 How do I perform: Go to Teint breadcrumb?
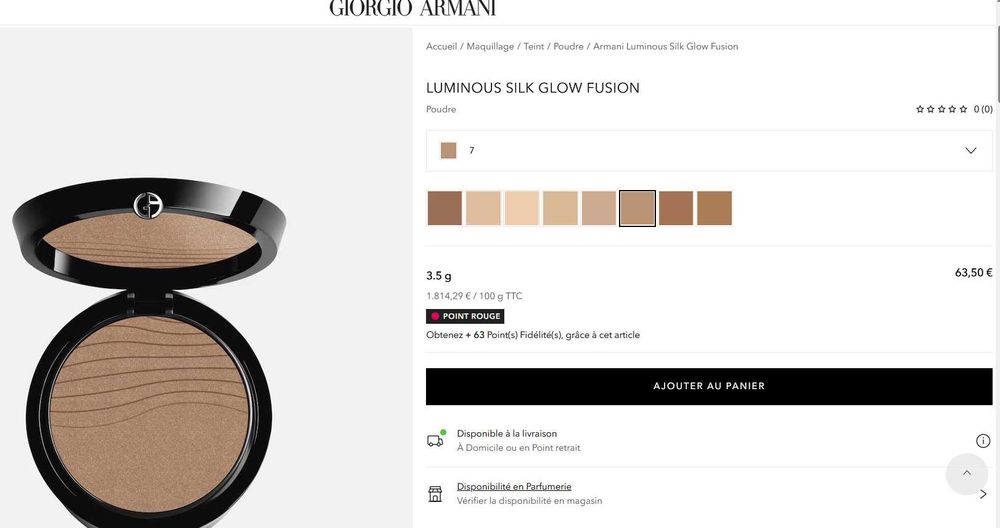tap(534, 47)
